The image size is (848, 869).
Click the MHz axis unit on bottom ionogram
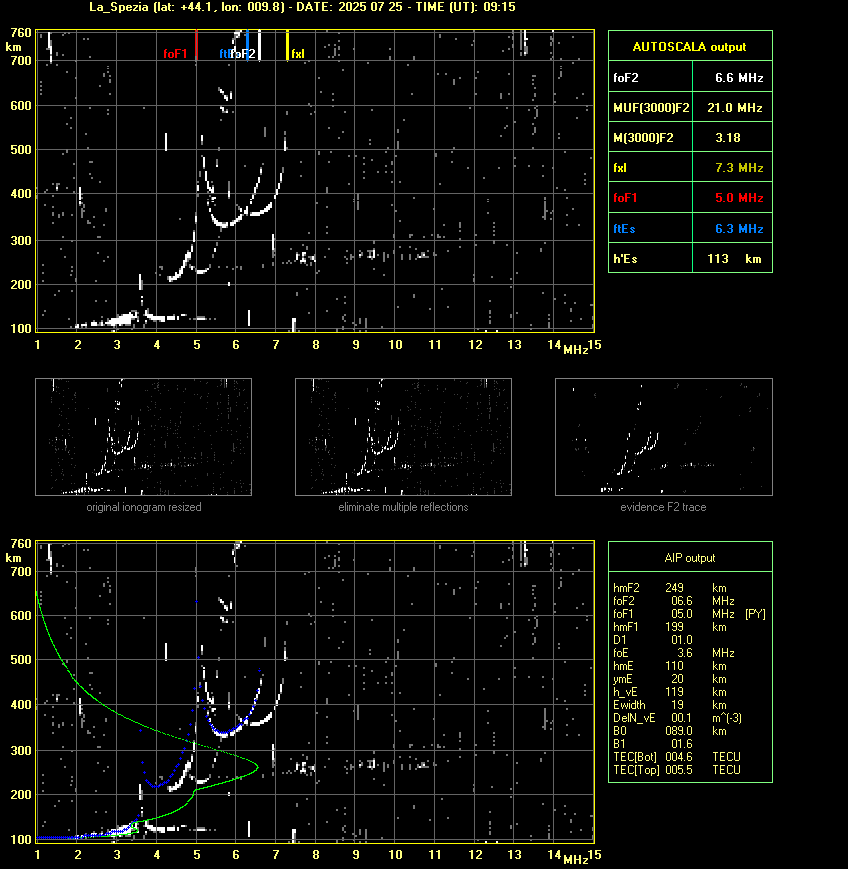click(x=575, y=860)
